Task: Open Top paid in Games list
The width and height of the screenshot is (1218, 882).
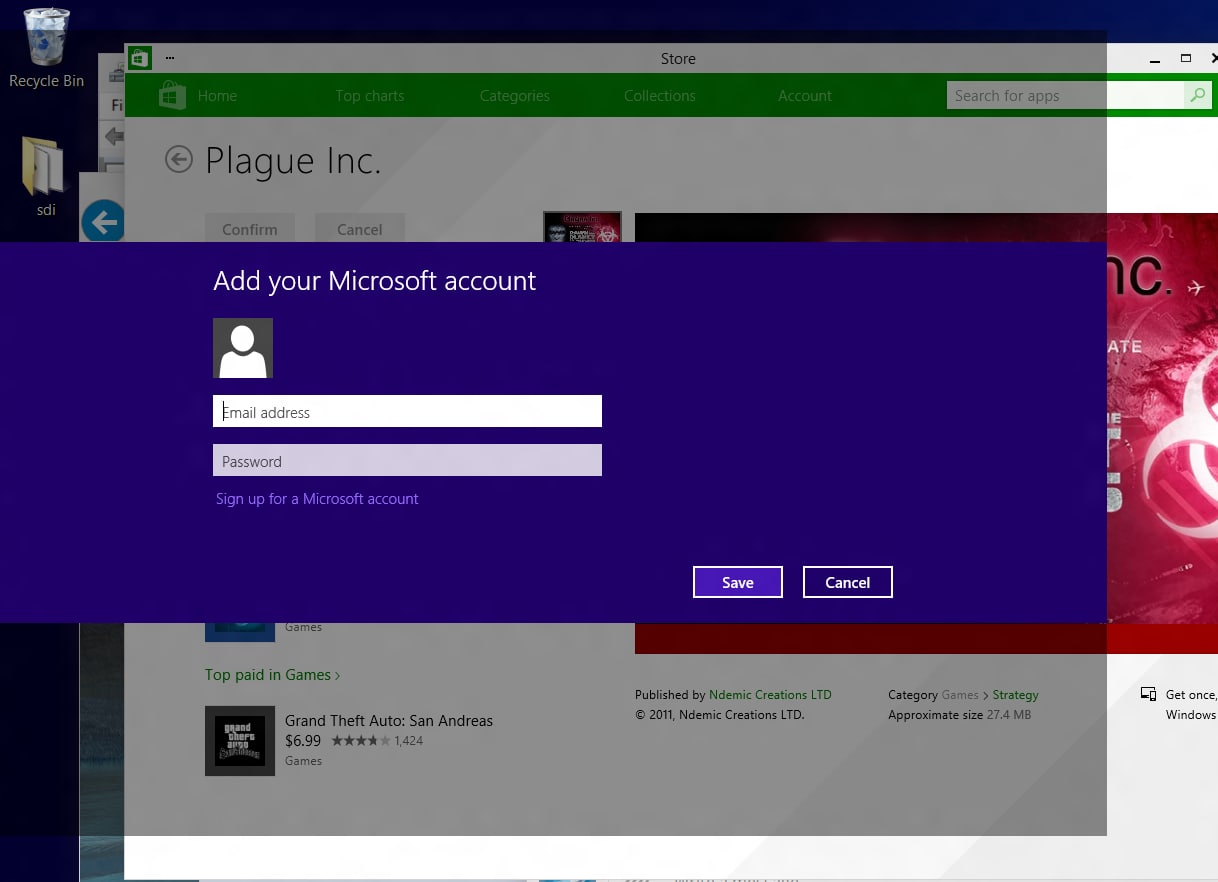Action: point(272,675)
